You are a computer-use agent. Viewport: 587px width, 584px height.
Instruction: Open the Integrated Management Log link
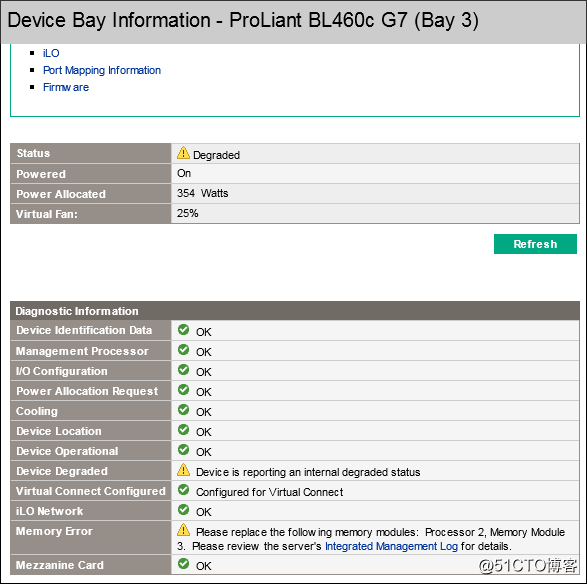[391, 546]
